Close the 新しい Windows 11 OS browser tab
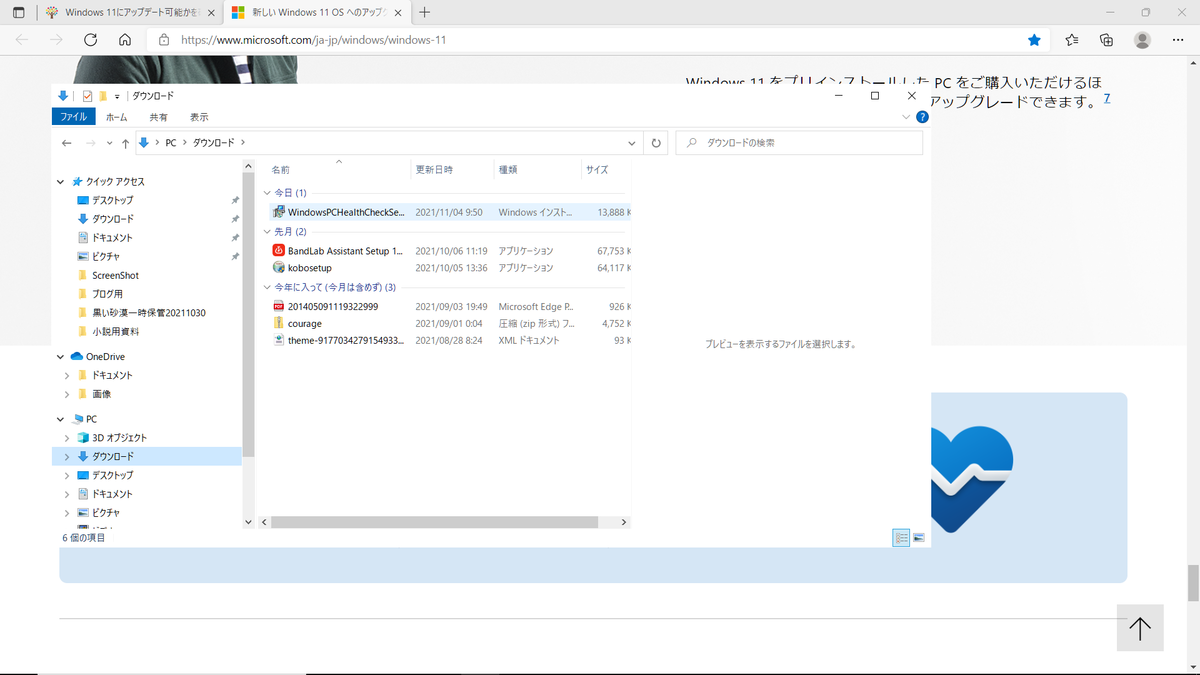 (398, 13)
